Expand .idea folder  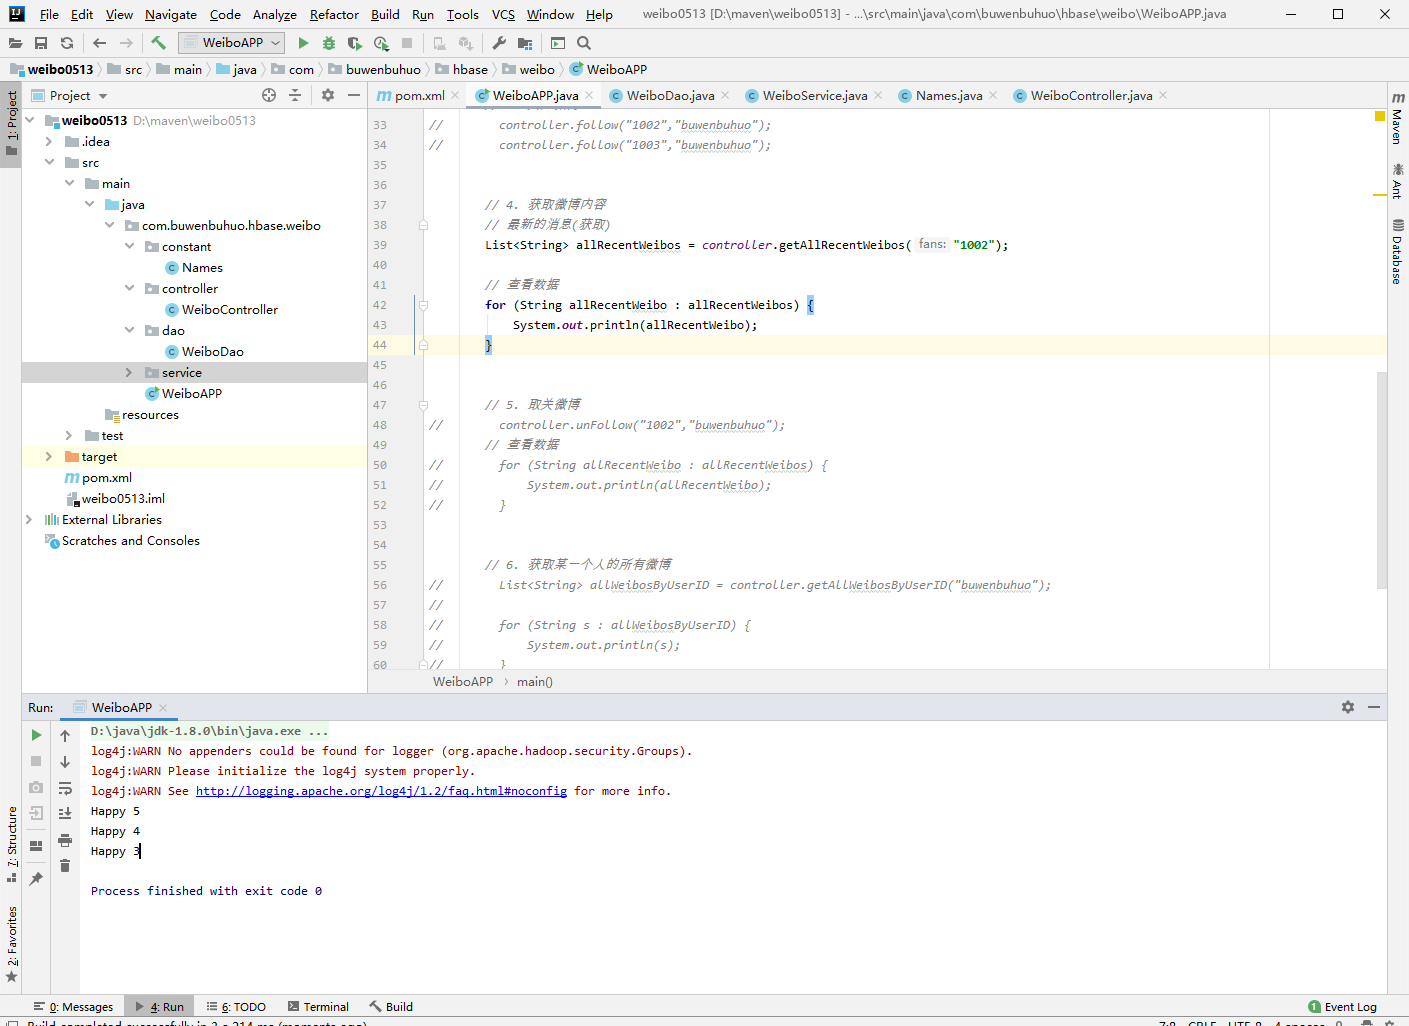point(49,141)
